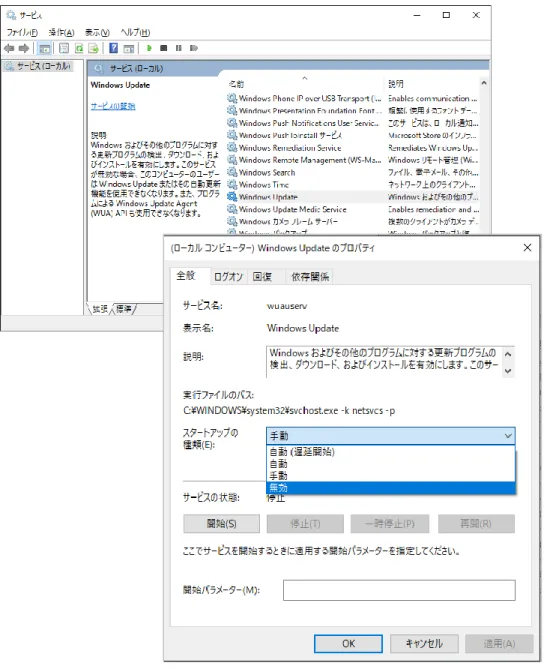Toggle the show/hide console tree icon
This screenshot has height=669, width=544.
pyautogui.click(x=44, y=48)
